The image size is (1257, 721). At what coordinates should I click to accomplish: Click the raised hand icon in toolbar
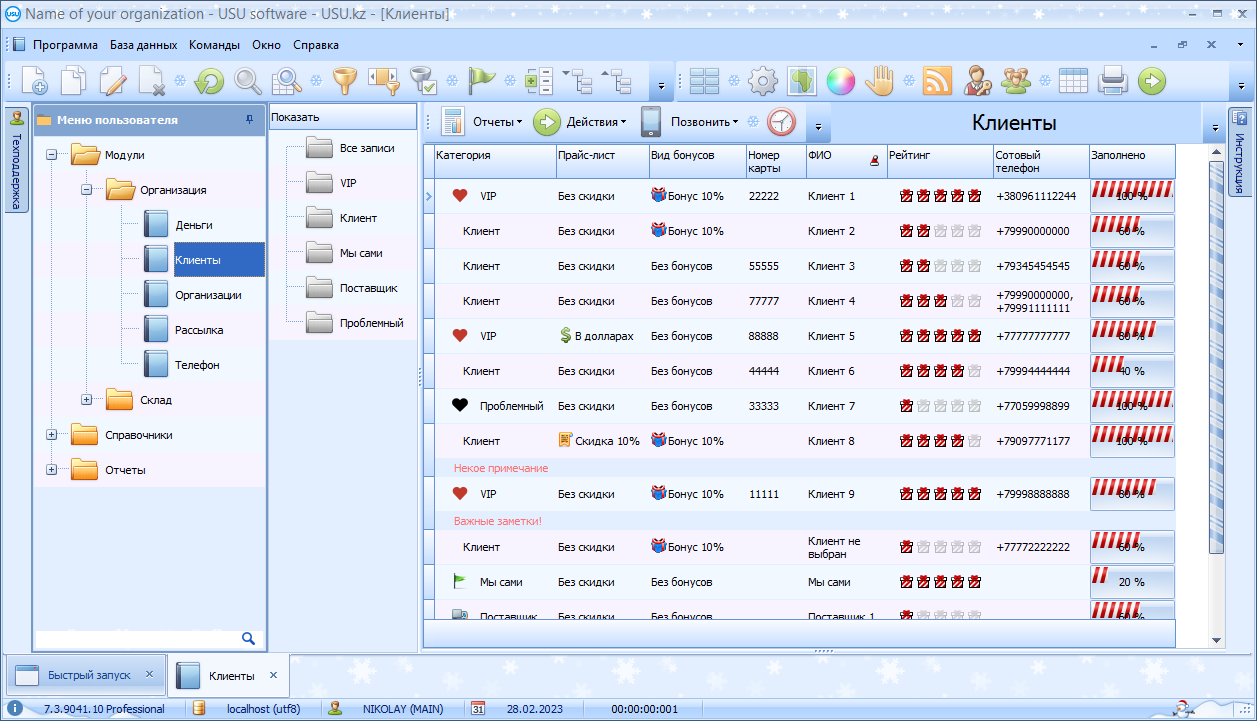click(879, 81)
